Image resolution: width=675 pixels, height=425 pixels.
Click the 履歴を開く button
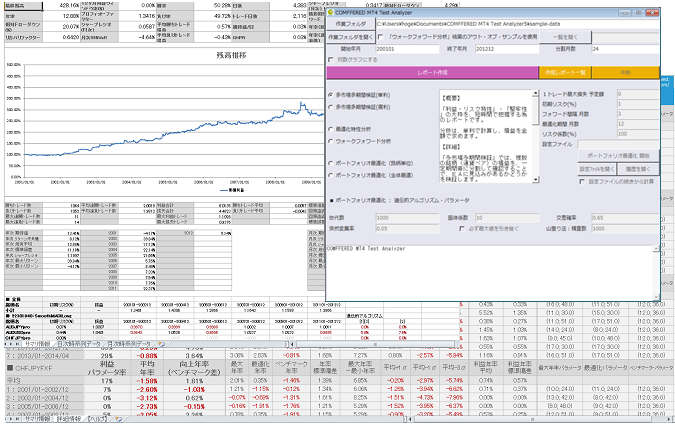(638, 169)
